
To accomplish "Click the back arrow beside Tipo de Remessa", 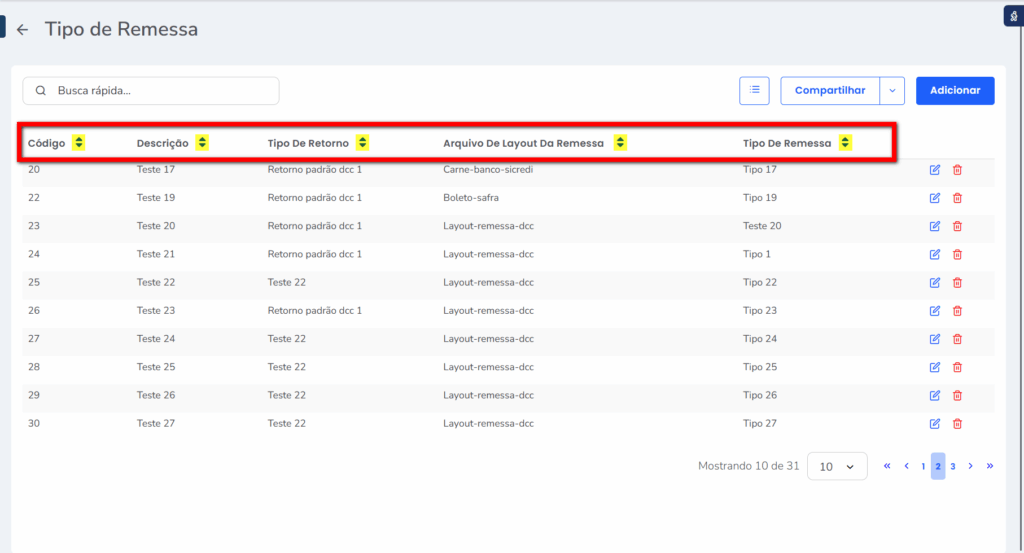I will coord(22,30).
